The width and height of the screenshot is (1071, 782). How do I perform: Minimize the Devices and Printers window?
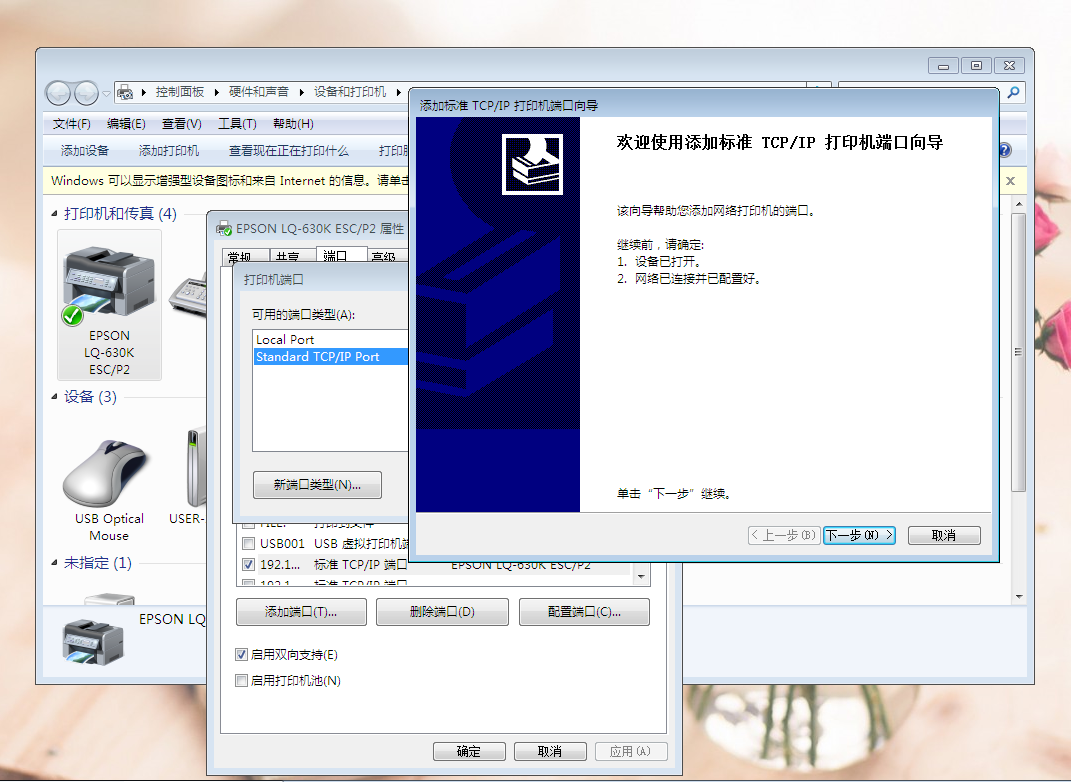tap(943, 66)
